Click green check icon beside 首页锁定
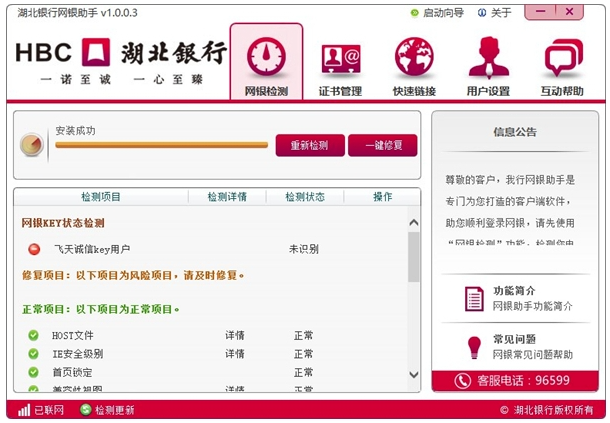 (33, 372)
